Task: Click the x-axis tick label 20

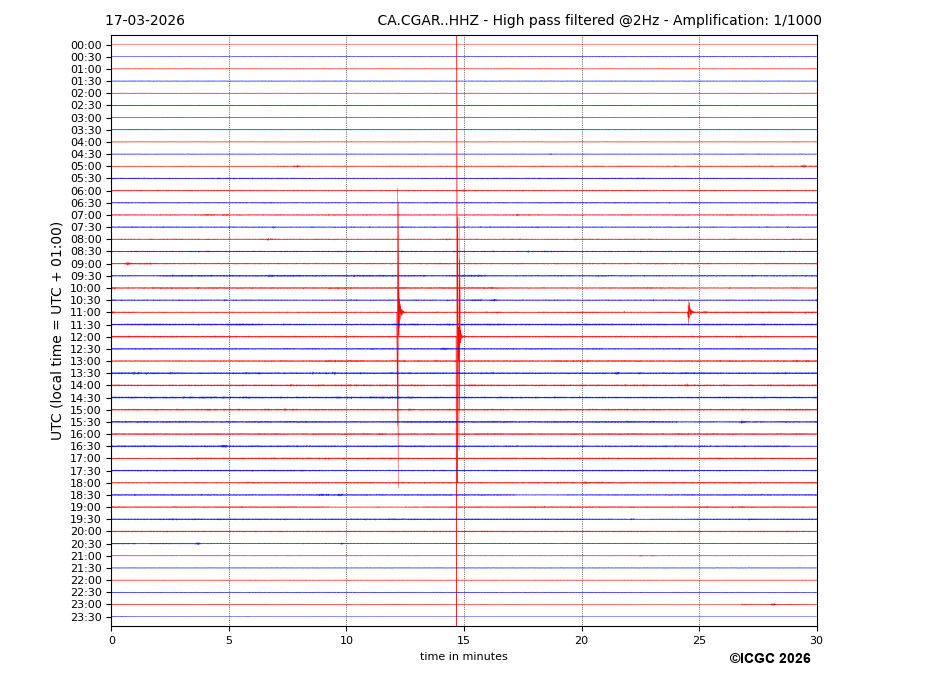Action: click(x=581, y=641)
